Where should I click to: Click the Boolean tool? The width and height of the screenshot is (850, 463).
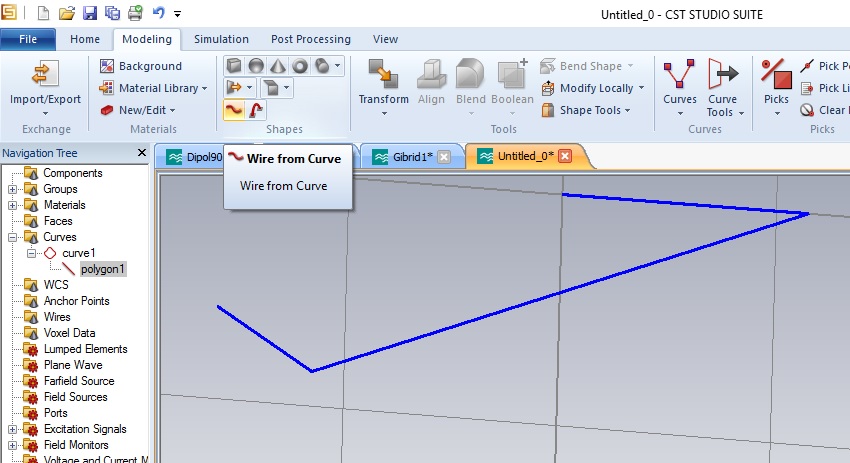[512, 87]
